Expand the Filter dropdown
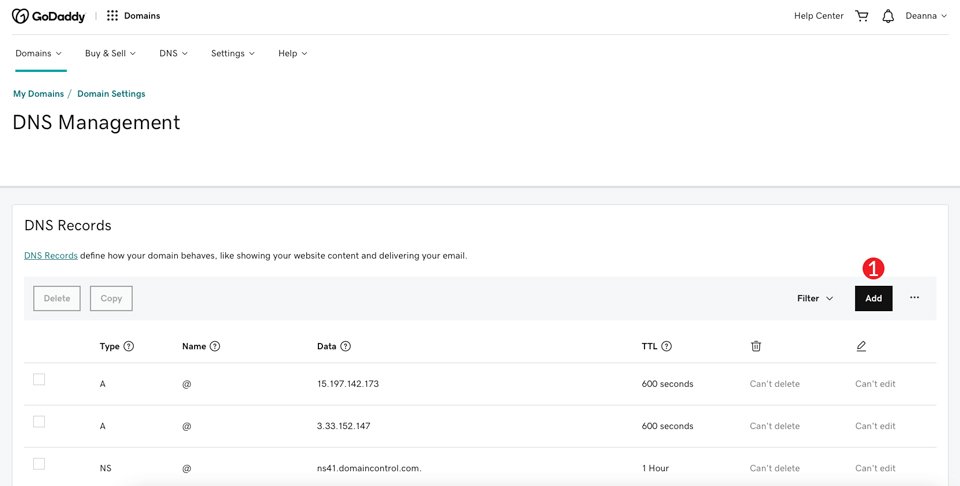 (815, 298)
